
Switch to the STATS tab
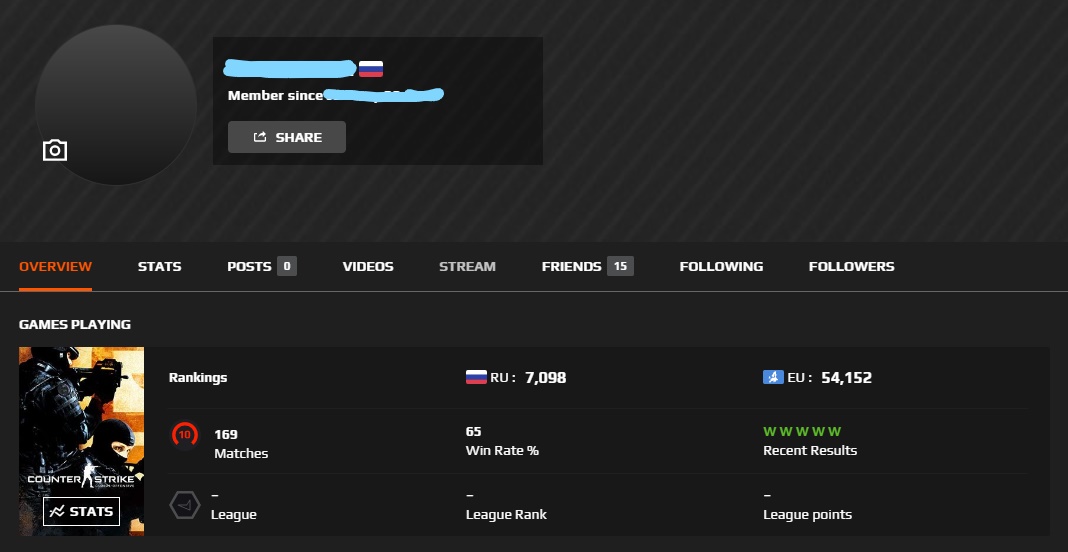coord(159,266)
